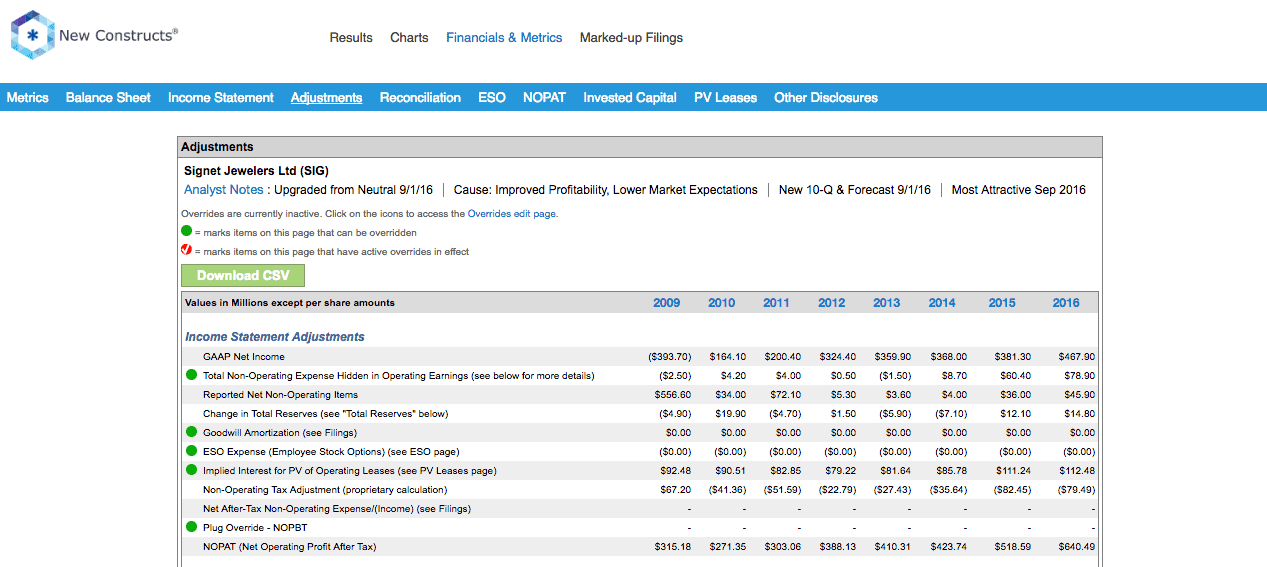Click the green legend dot for overridable items

point(186,232)
